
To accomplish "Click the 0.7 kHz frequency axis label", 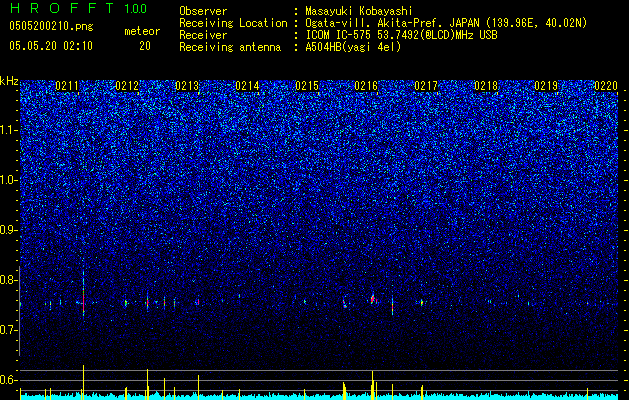I will tap(9, 330).
